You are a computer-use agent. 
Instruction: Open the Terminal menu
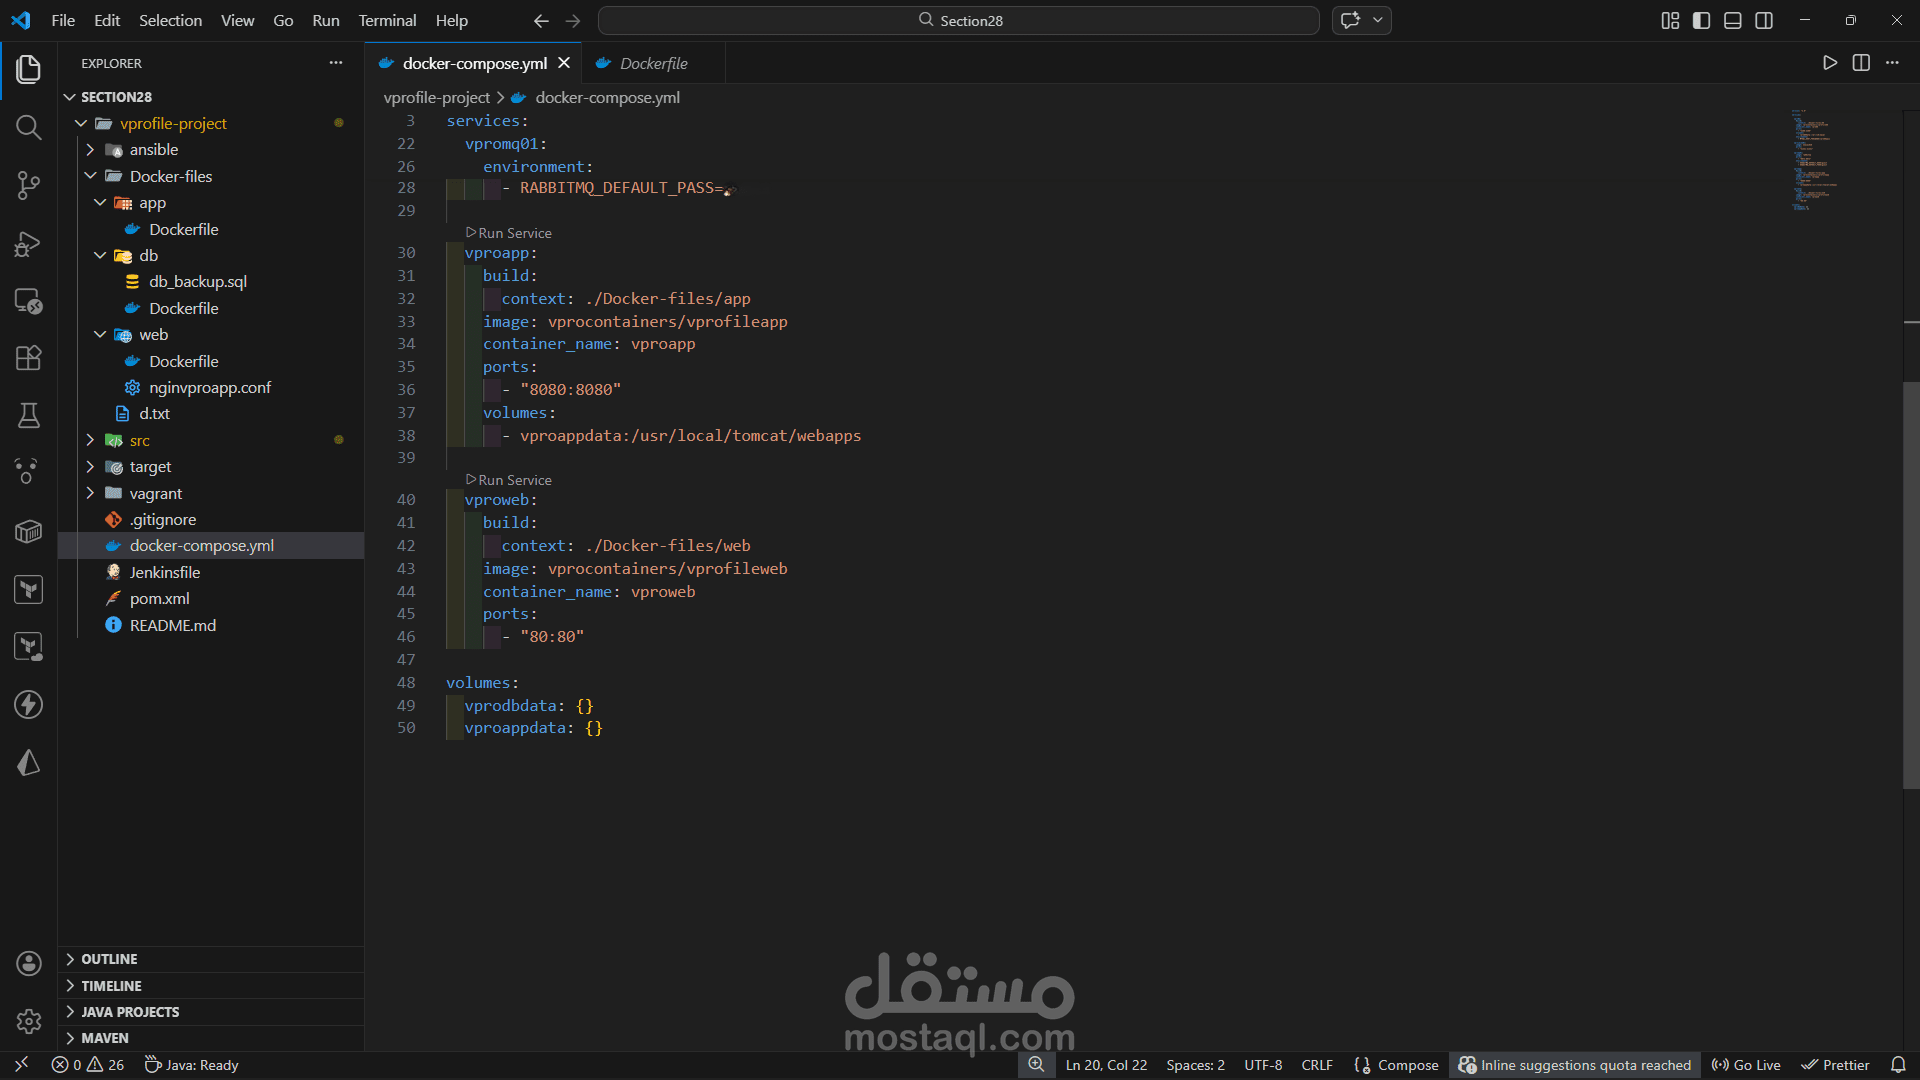click(387, 20)
